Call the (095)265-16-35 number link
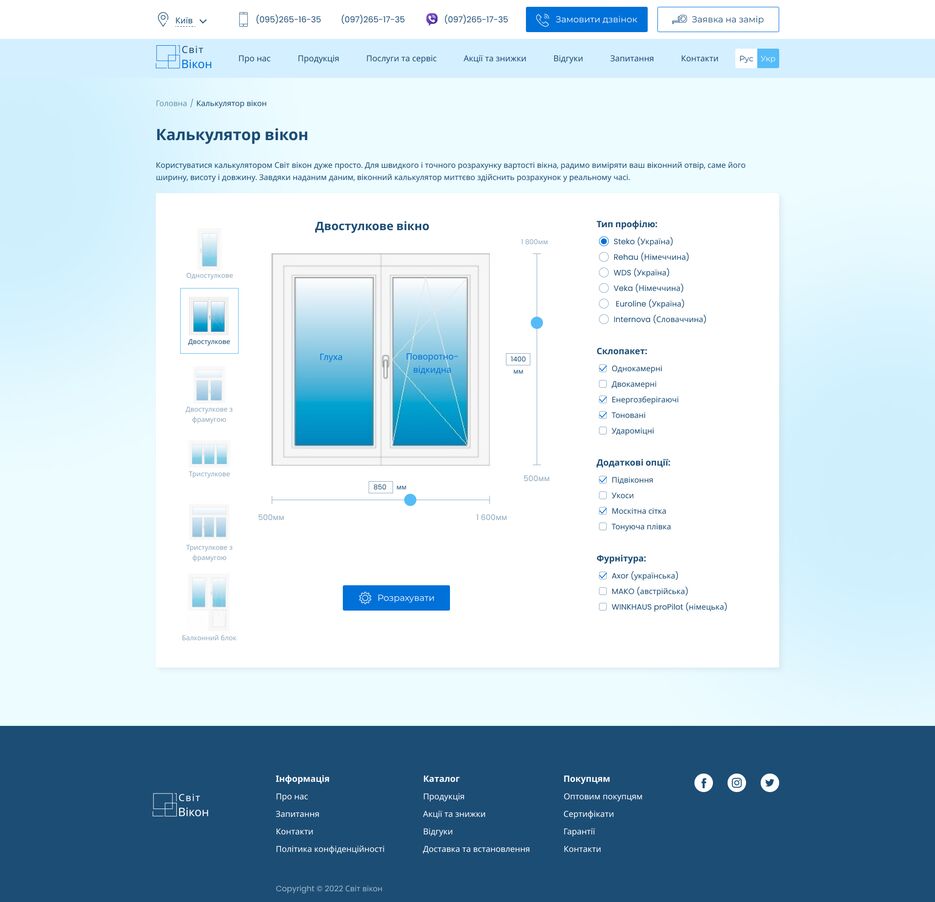Screen dimensions: 935x902 click(x=289, y=19)
